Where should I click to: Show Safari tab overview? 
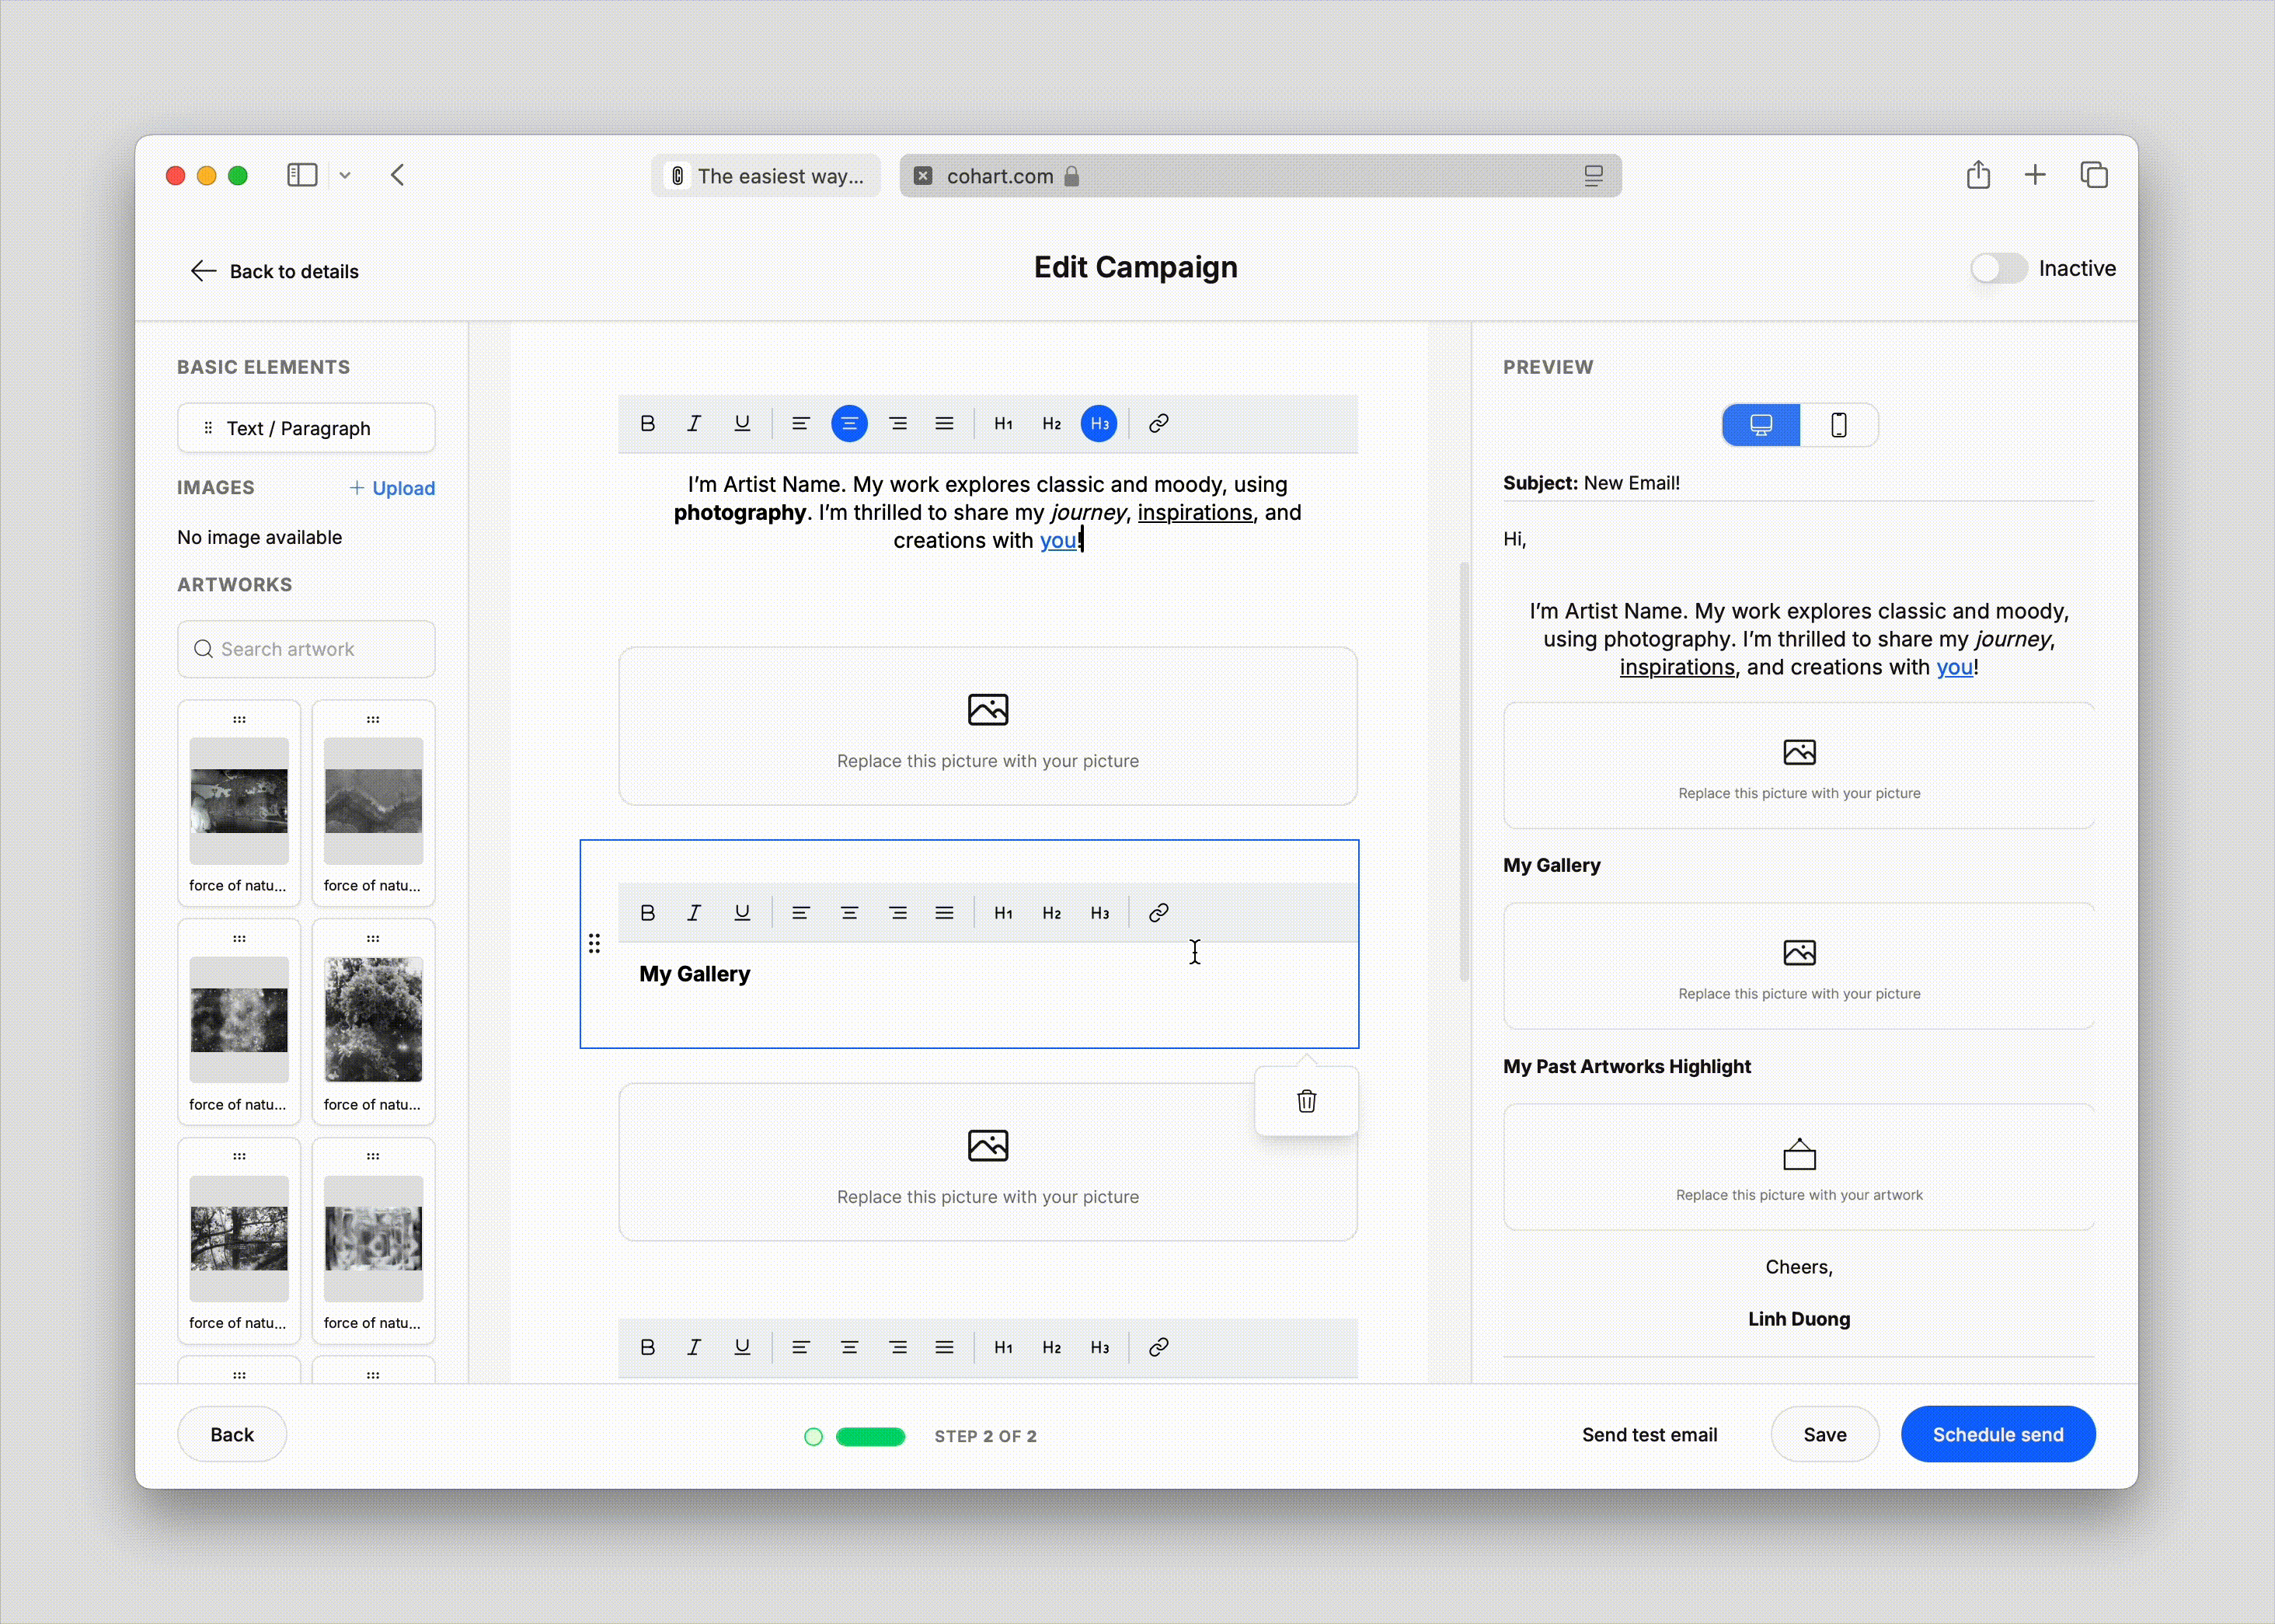click(x=2094, y=175)
